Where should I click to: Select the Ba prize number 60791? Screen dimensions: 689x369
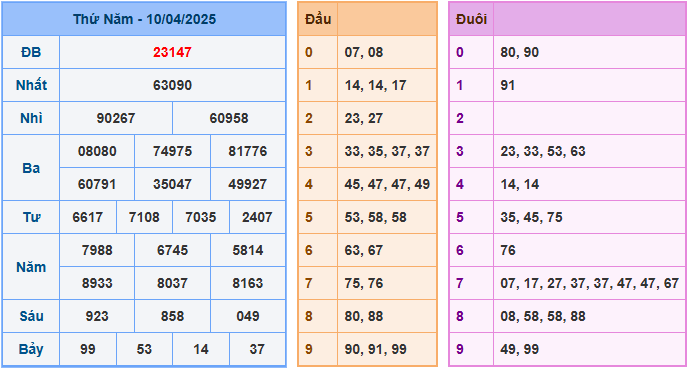97,184
